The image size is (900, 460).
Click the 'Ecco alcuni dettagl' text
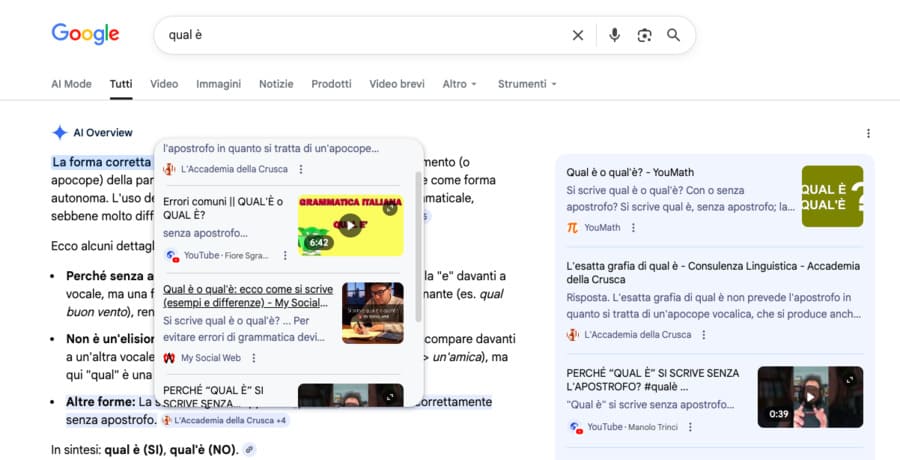pyautogui.click(x=102, y=246)
